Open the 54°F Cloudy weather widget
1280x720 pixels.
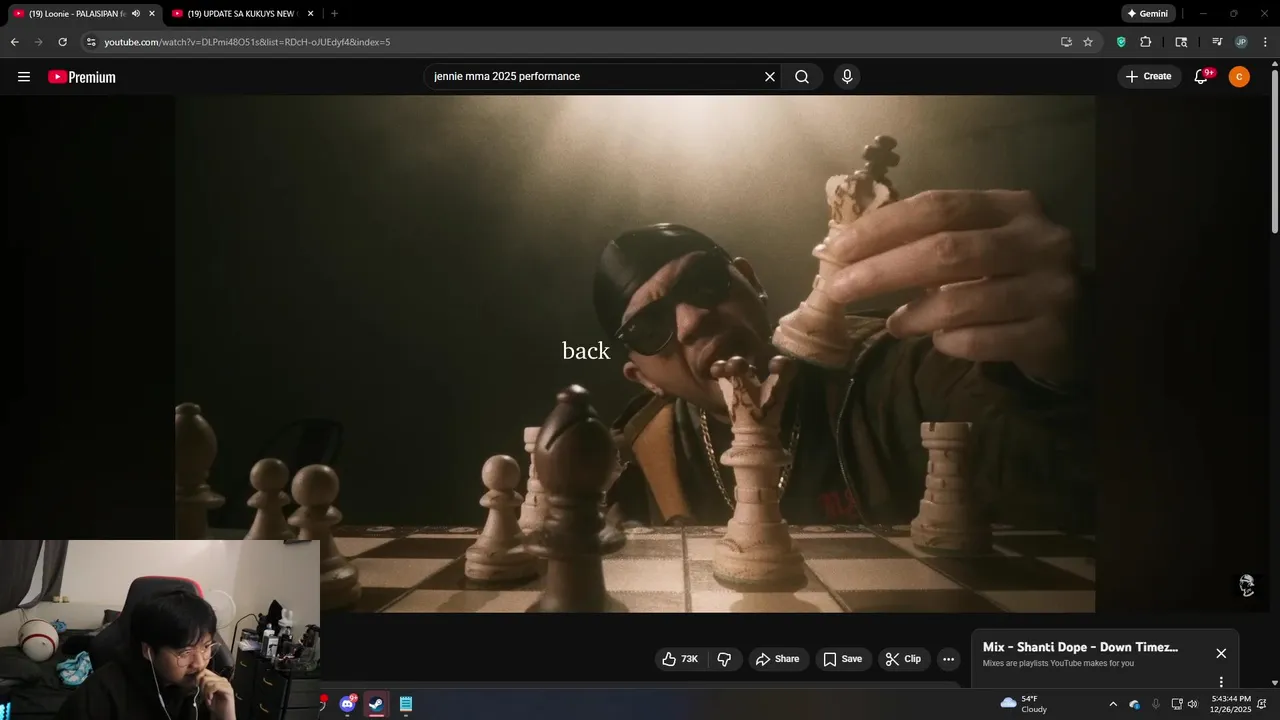1024,704
